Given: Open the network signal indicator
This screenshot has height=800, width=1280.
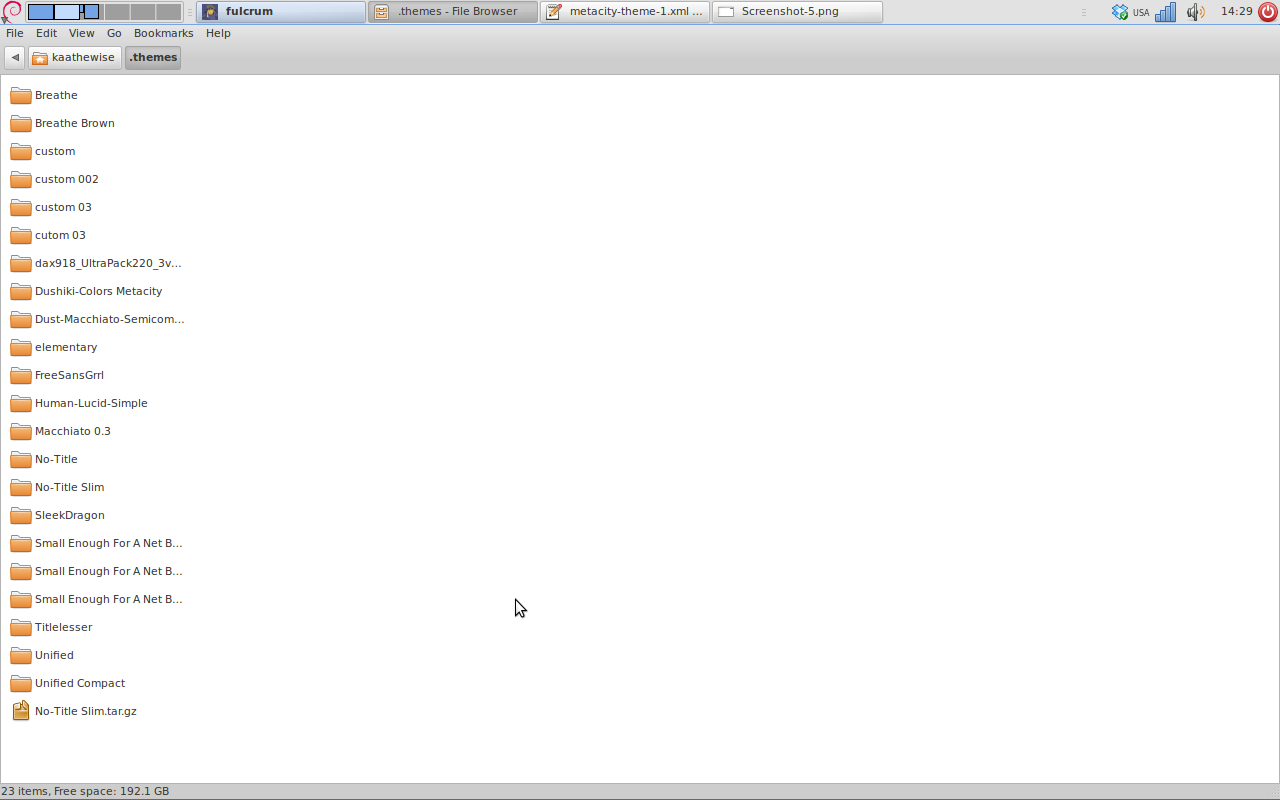Looking at the screenshot, I should tap(1165, 12).
